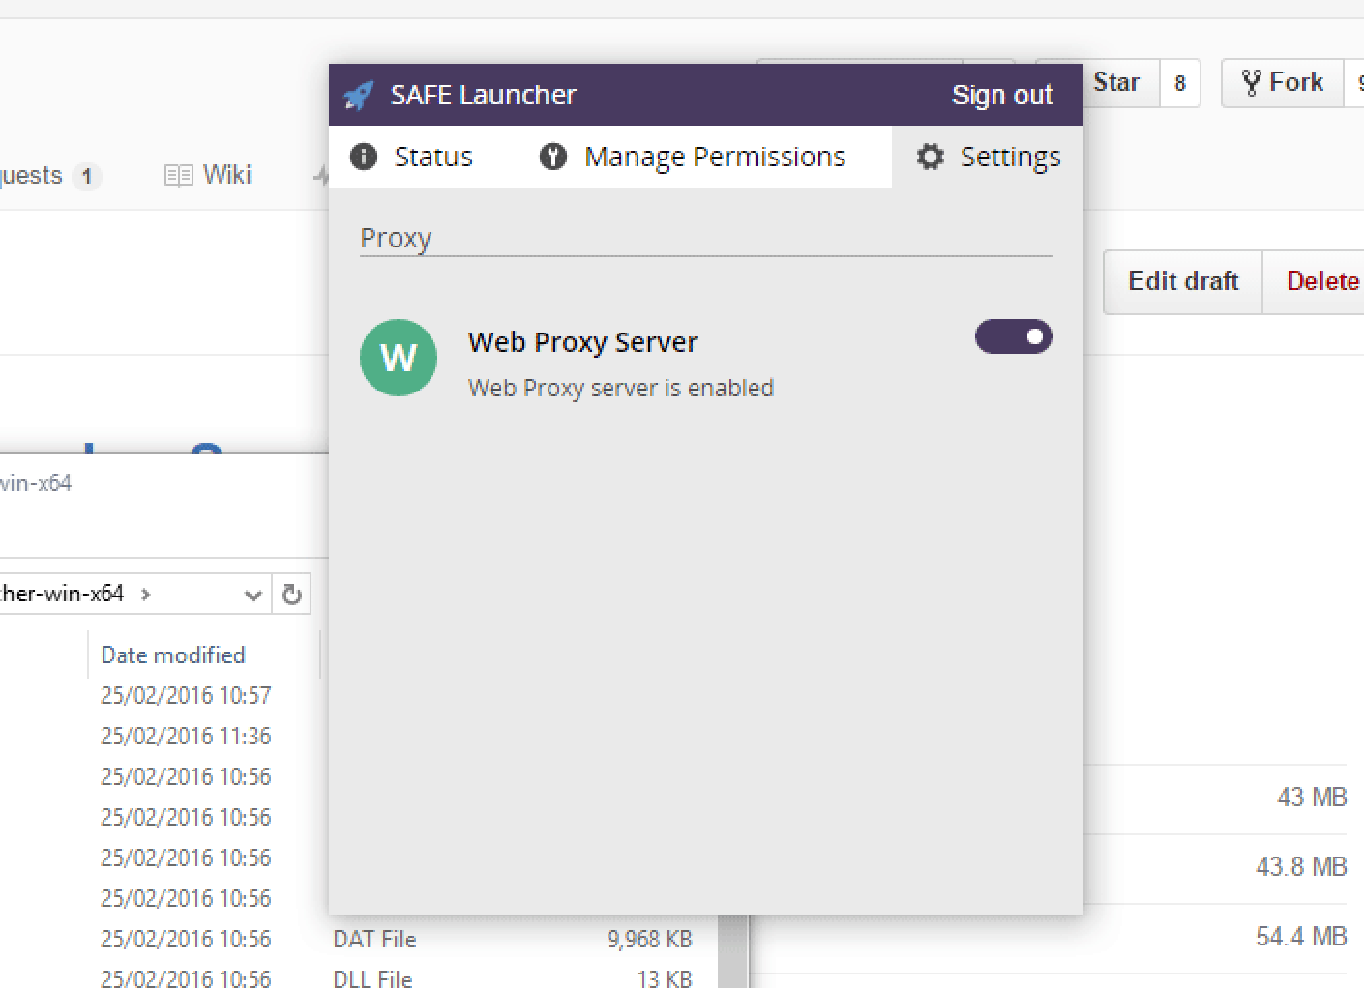
Task: Click the DLL File type entry
Action: [373, 978]
